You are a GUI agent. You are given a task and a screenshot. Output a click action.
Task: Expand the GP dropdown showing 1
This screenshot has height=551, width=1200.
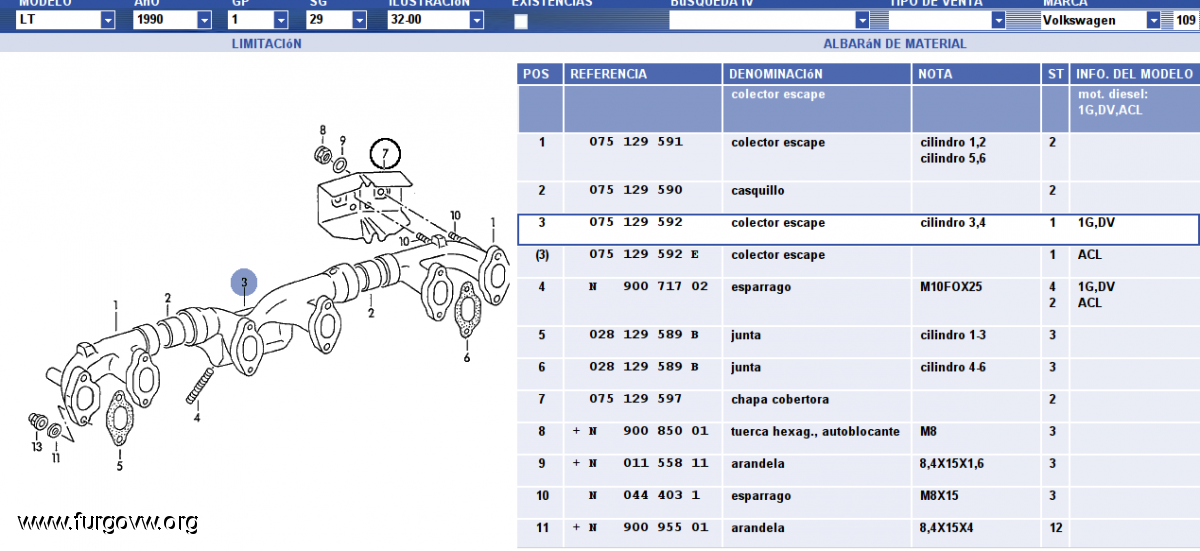click(x=258, y=20)
